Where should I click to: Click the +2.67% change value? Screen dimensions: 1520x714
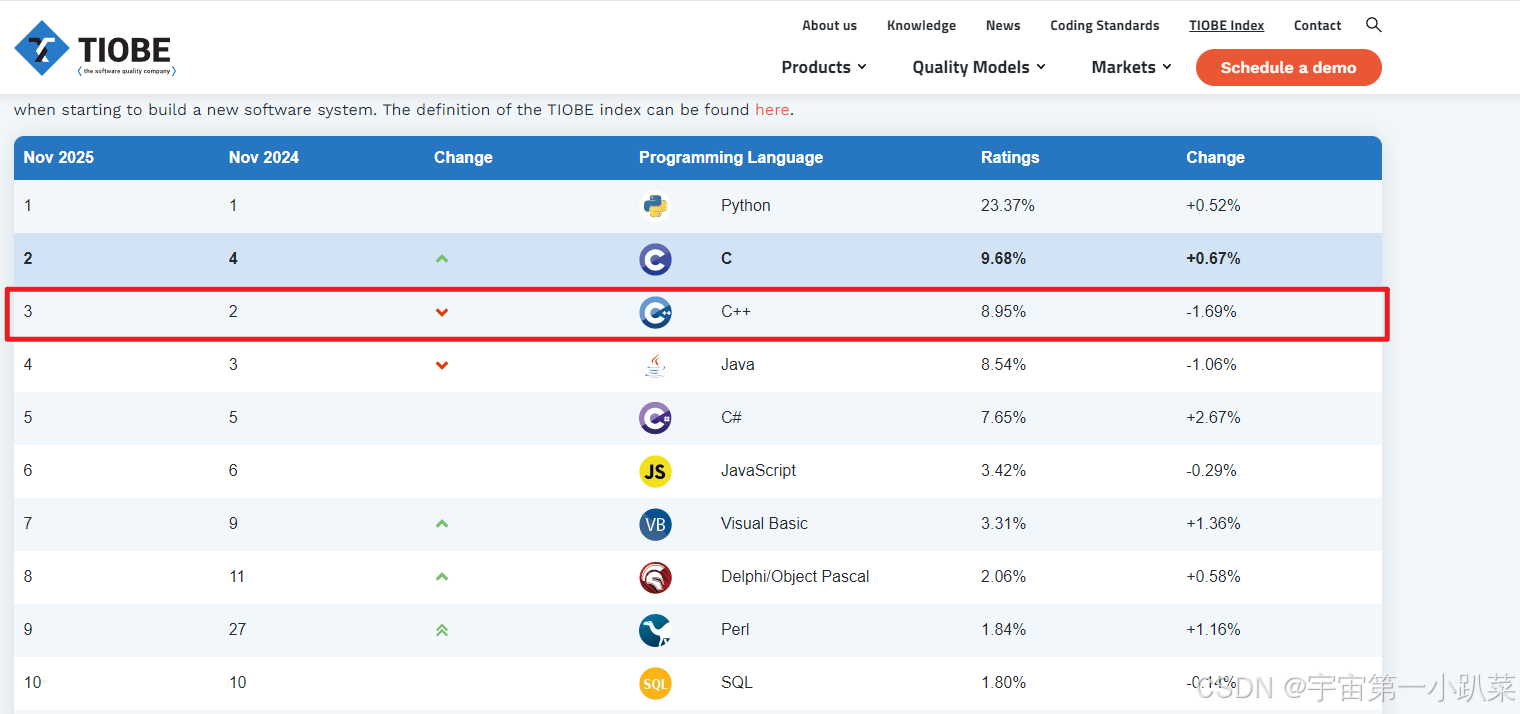point(1213,418)
